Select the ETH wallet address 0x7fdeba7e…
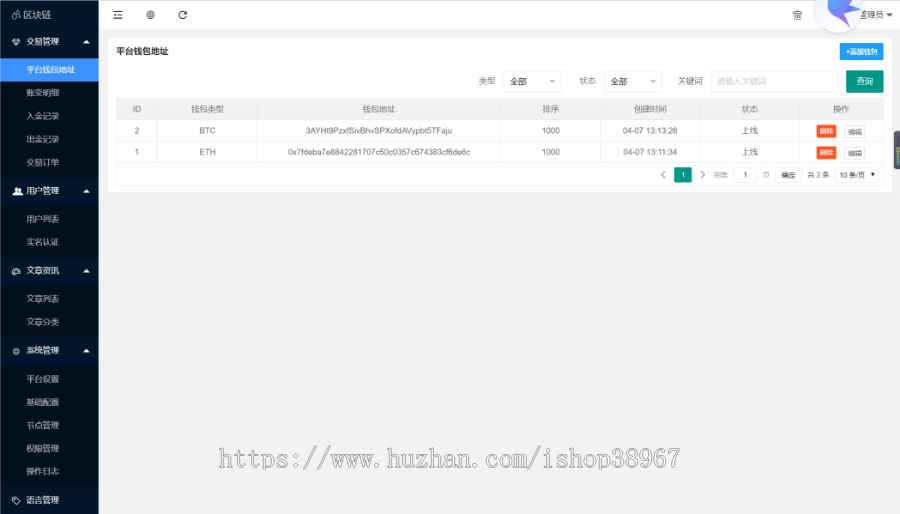 [379, 152]
